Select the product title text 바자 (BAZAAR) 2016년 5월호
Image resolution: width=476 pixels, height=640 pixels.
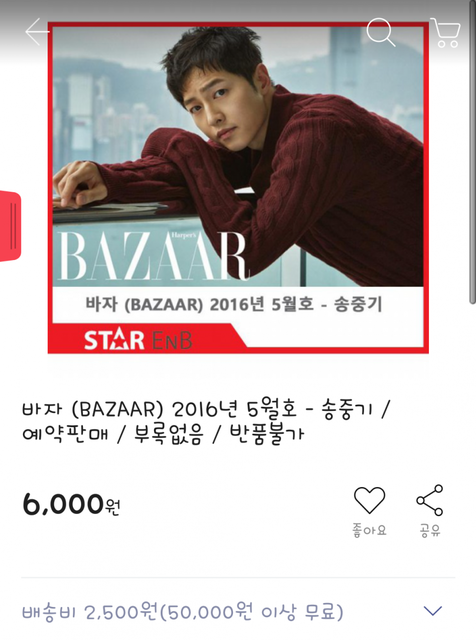point(160,409)
